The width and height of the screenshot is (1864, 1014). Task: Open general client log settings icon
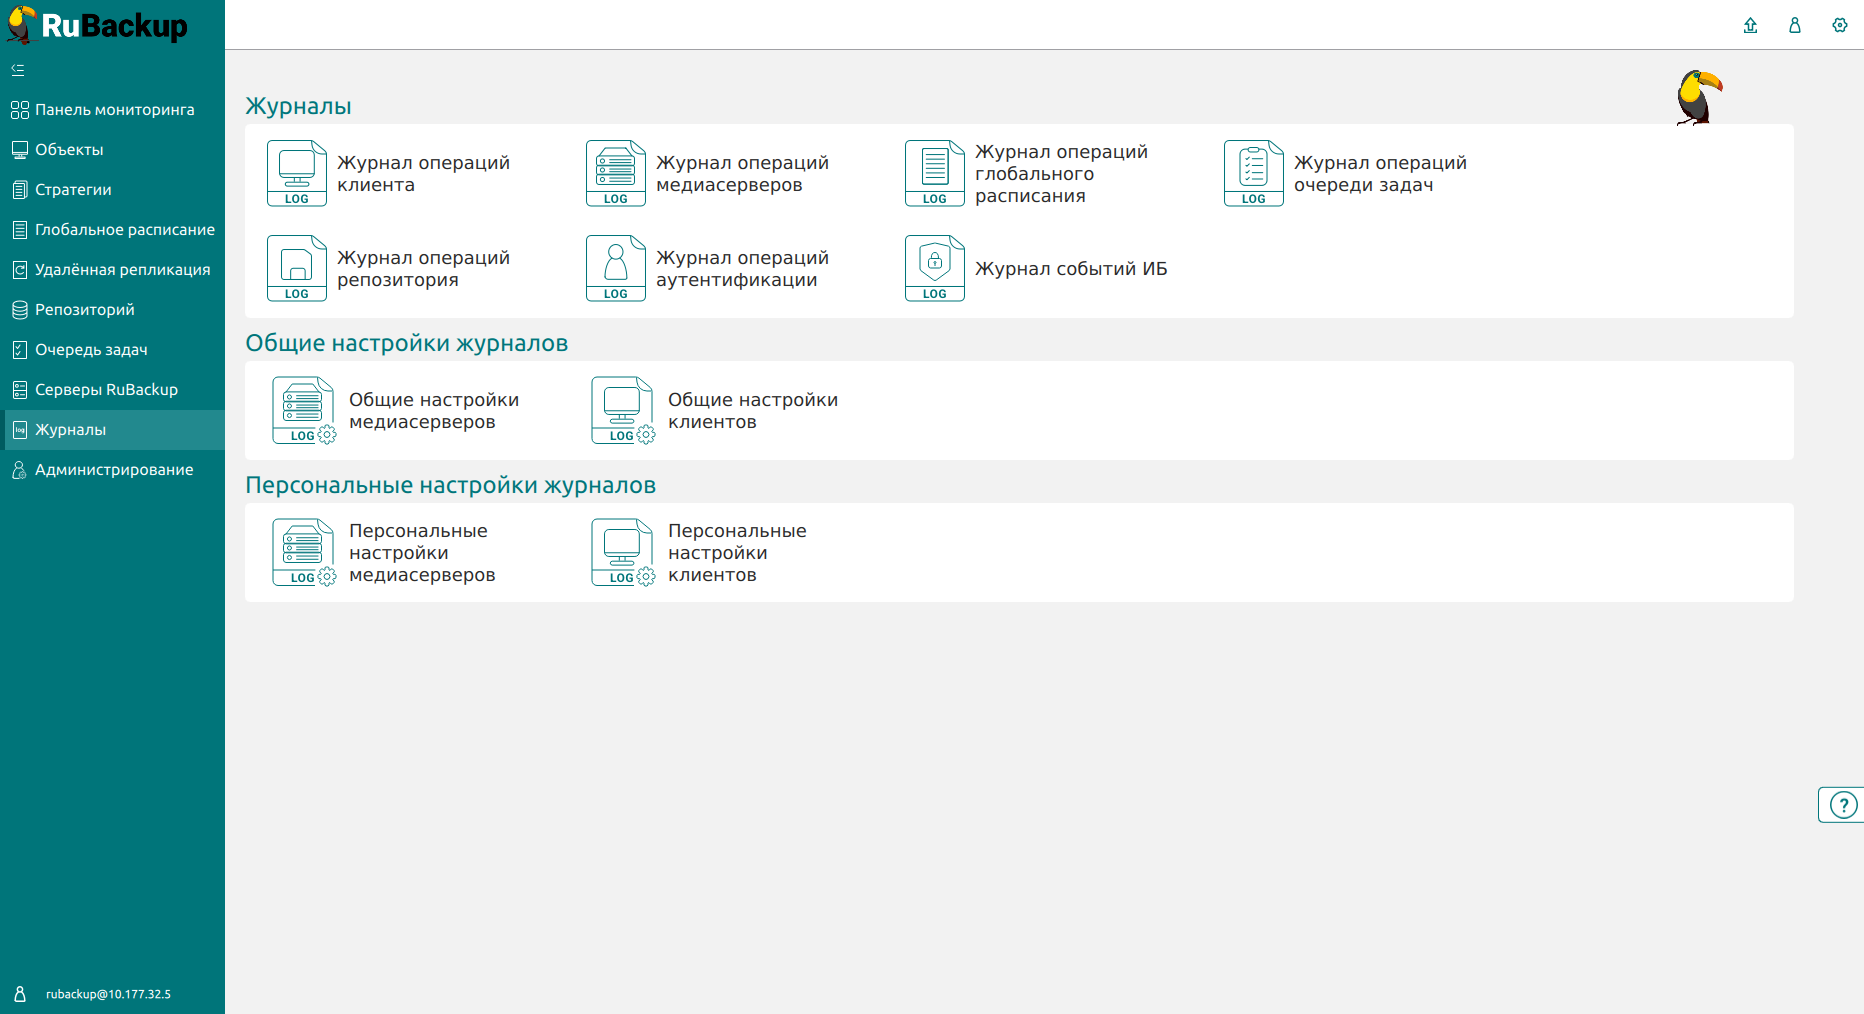pos(623,410)
